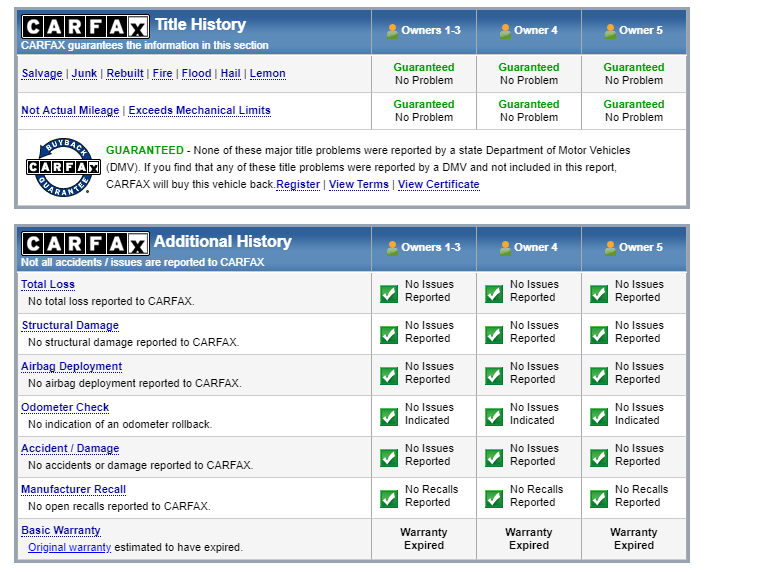Image resolution: width=760 pixels, height=572 pixels.
Task: Click Airbag Deployment green checkmark for Owner 4
Action: click(494, 376)
